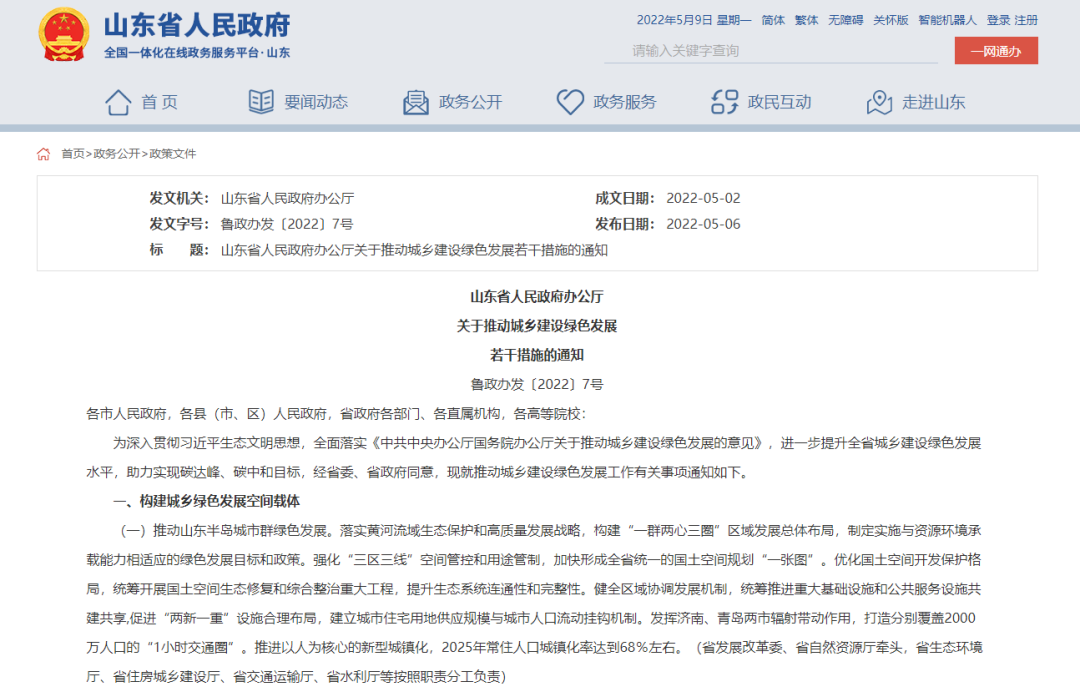Click the centered heading 山东省人民政府办公厅
The height and width of the screenshot is (697, 1080).
pos(537,297)
